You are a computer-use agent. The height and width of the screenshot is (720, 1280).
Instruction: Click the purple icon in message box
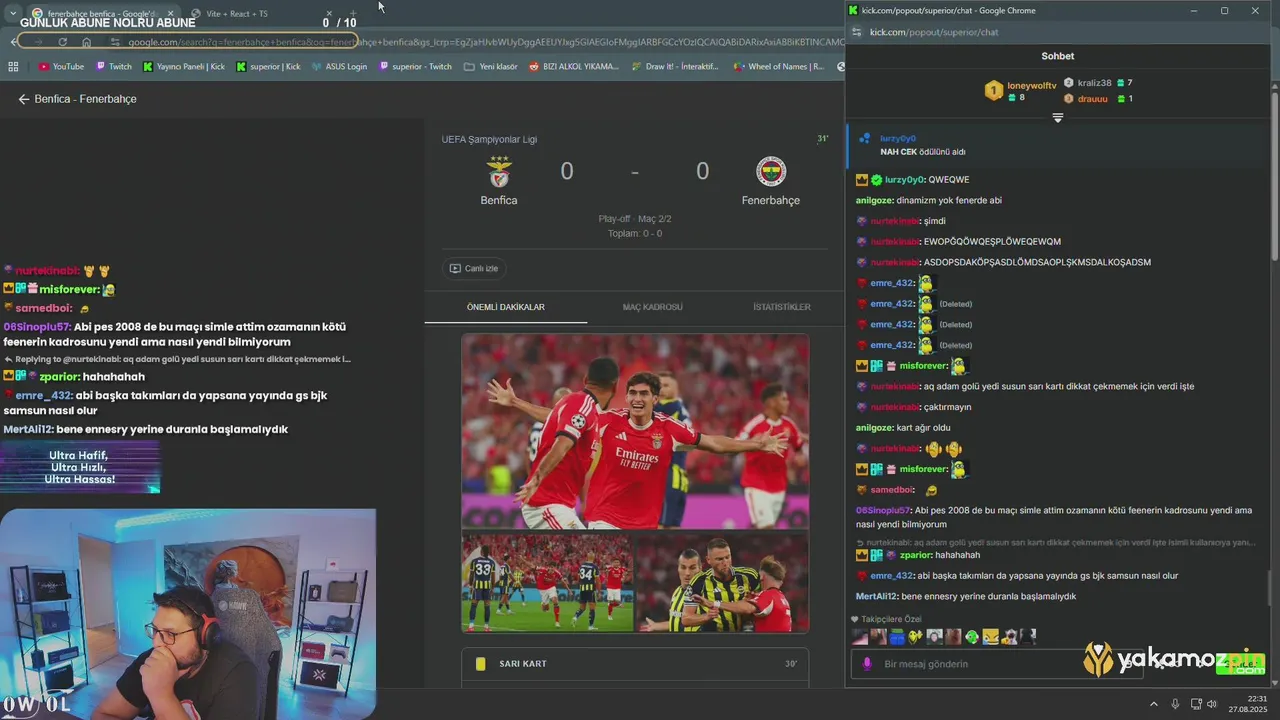867,664
